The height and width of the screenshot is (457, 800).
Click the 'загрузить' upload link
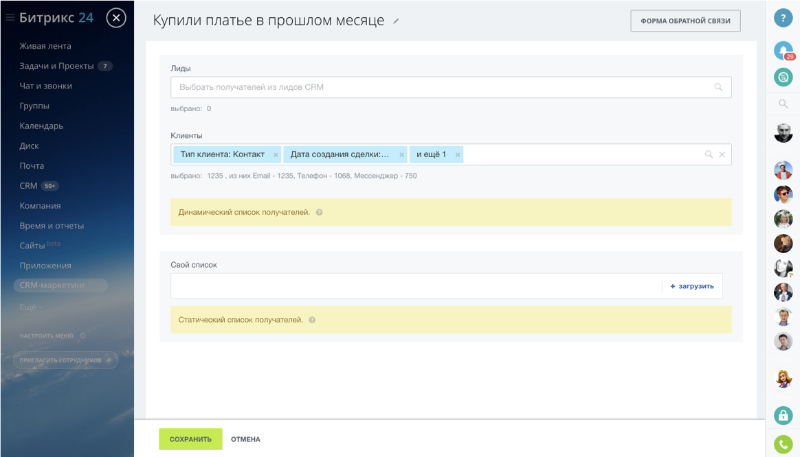click(692, 286)
